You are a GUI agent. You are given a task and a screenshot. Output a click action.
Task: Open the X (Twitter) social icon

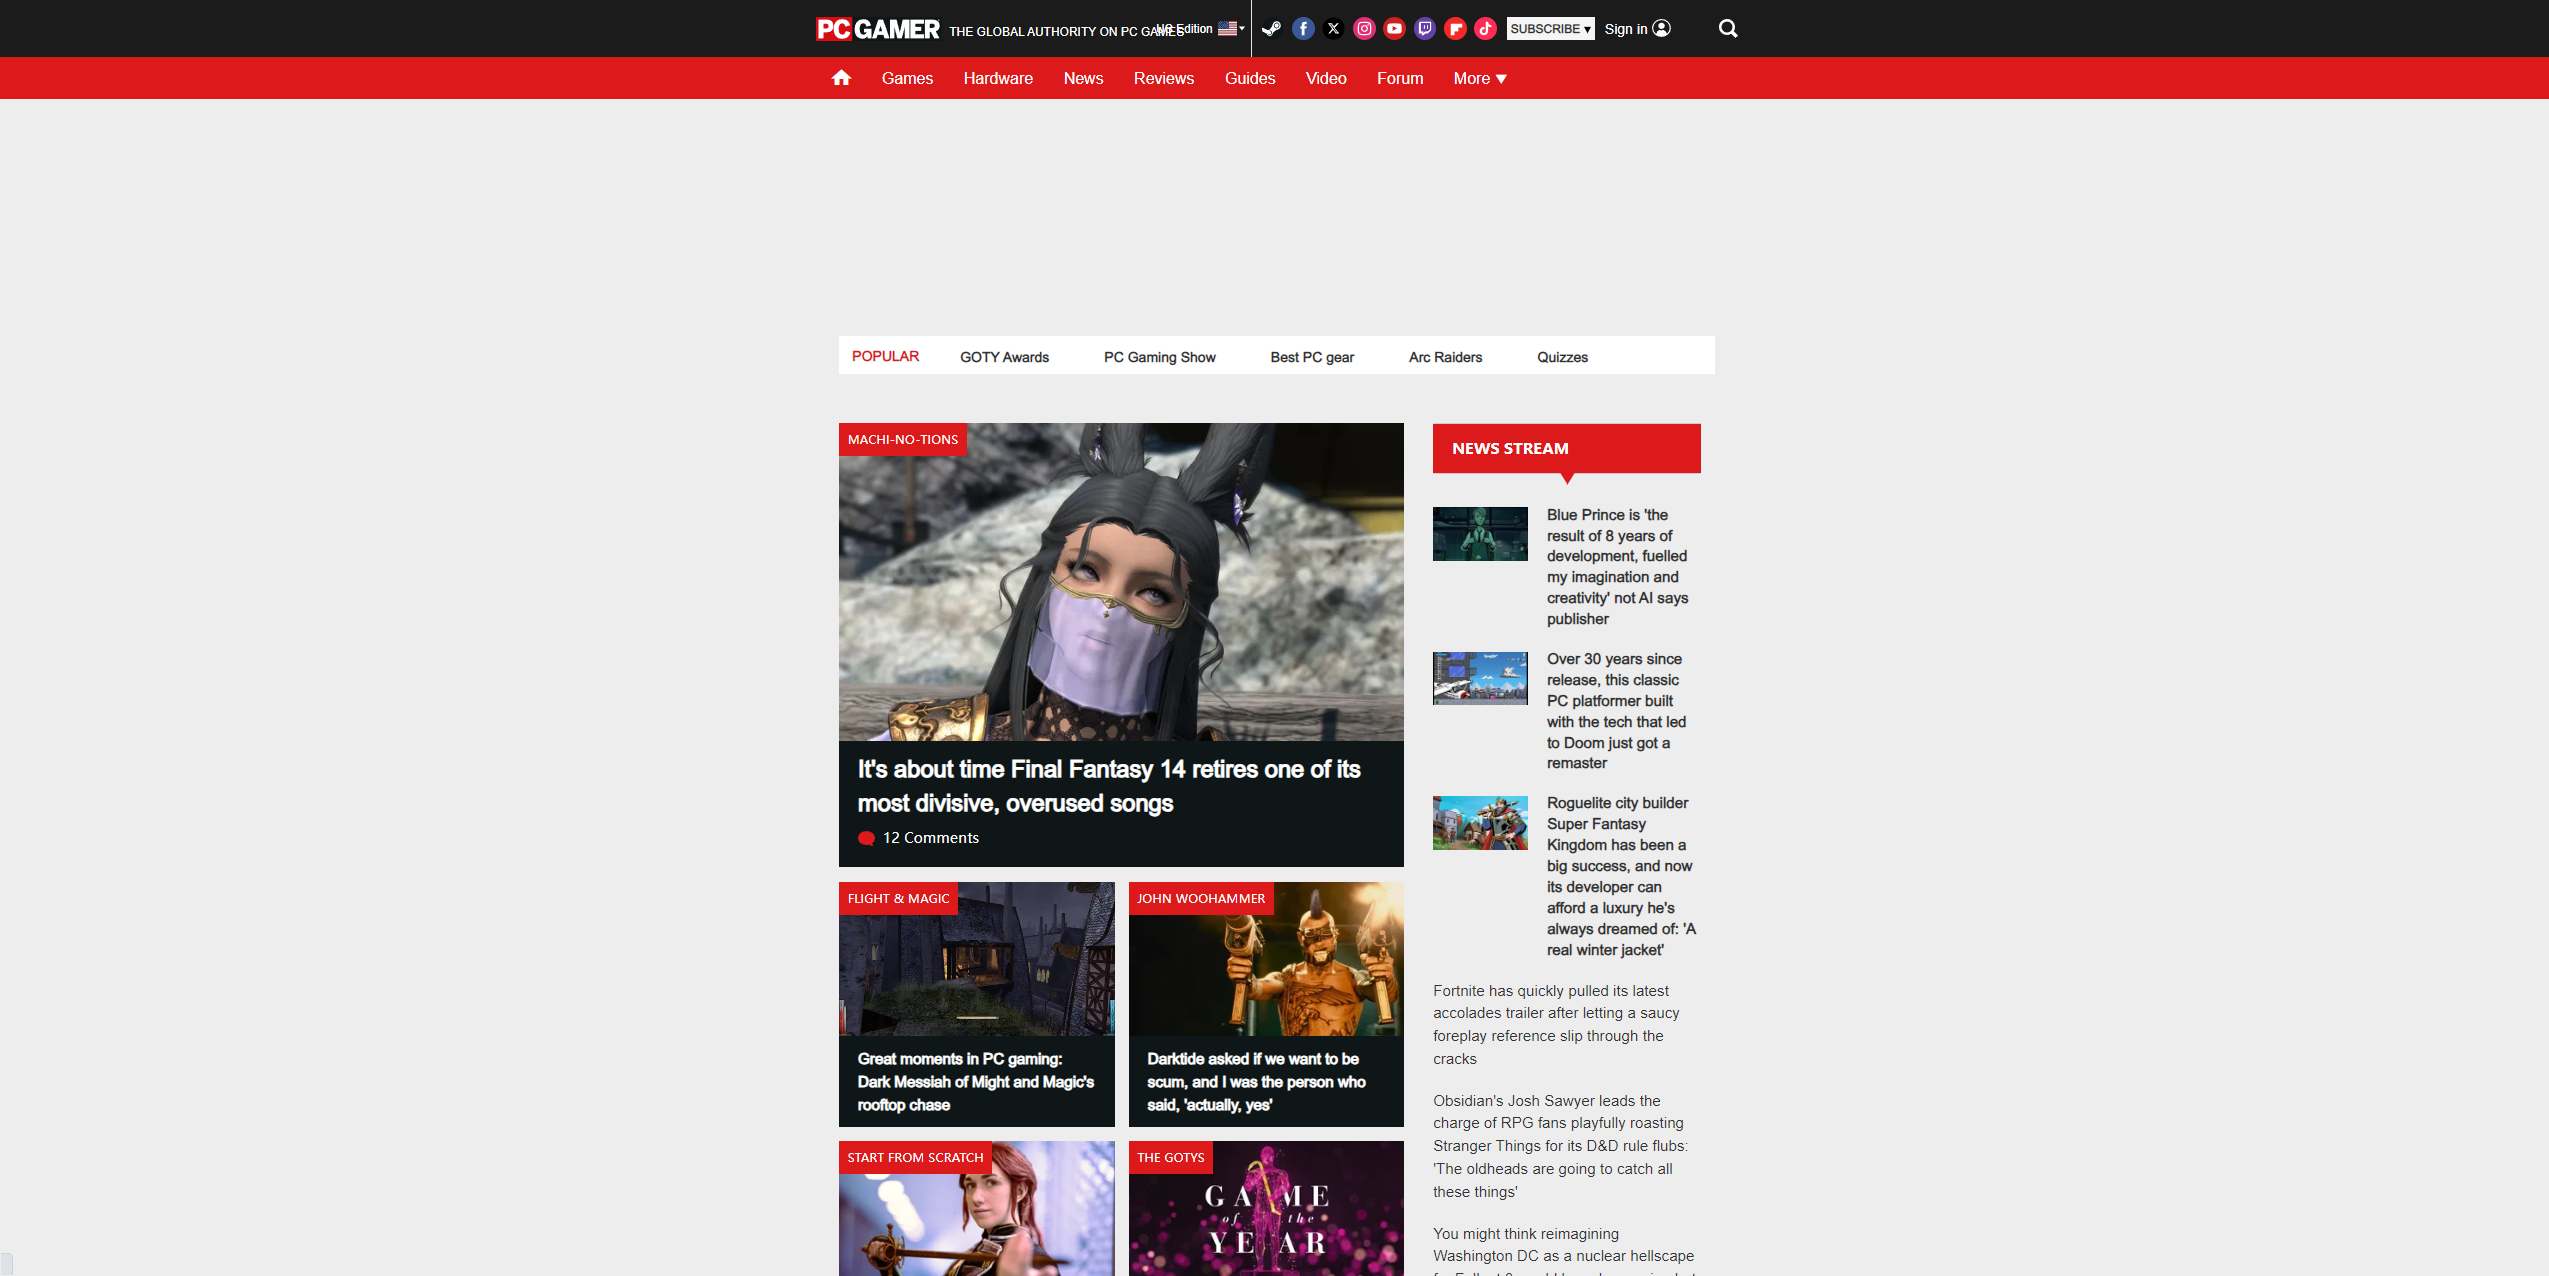[x=1333, y=28]
